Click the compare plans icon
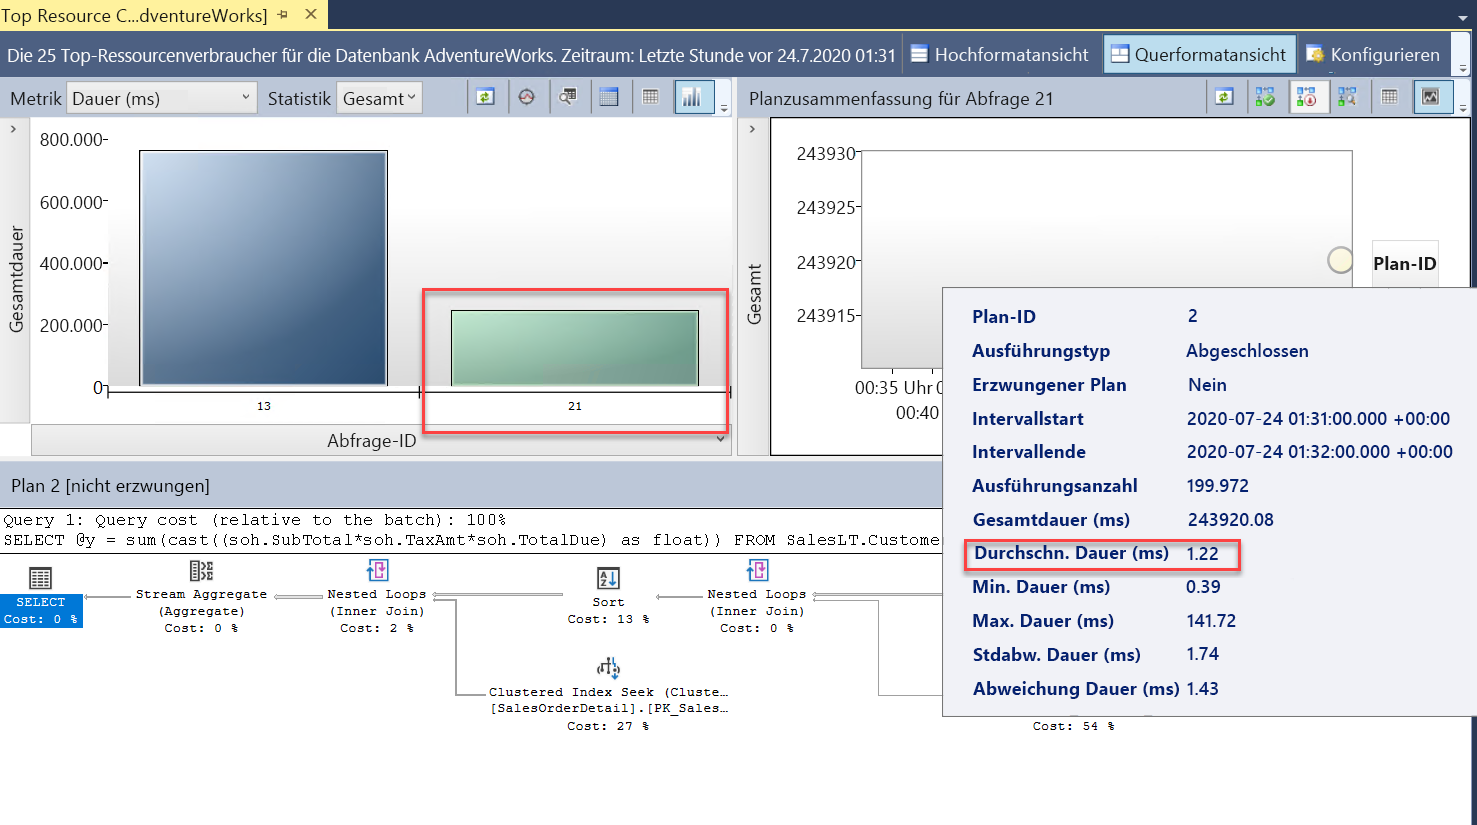This screenshot has width=1477, height=825. (x=1347, y=97)
